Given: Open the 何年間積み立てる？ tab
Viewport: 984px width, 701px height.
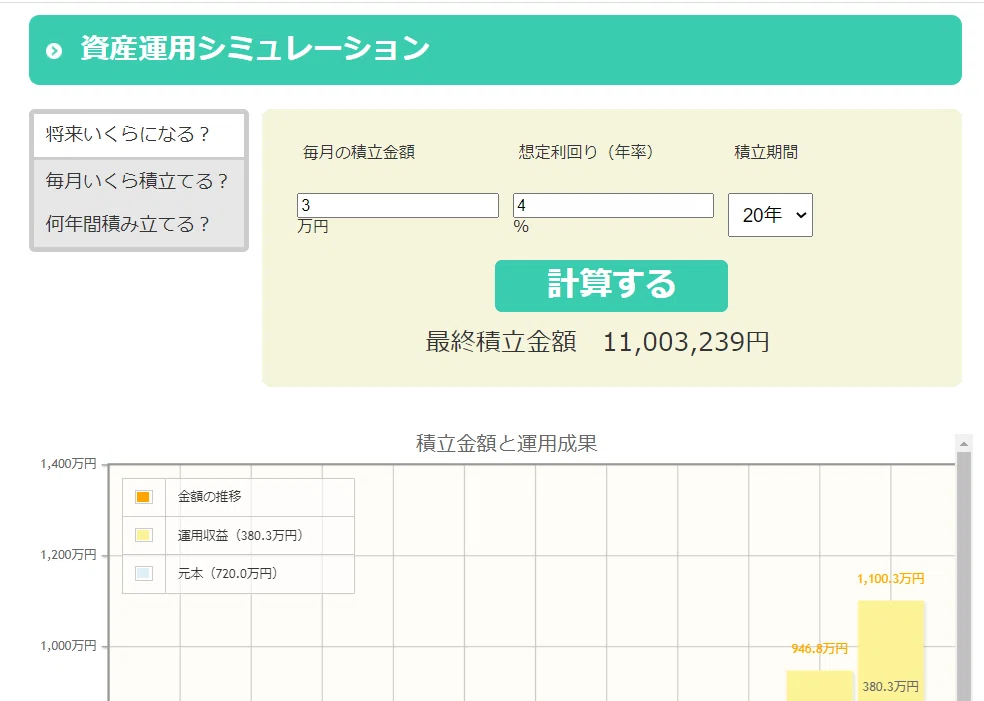Looking at the screenshot, I should 139,224.
